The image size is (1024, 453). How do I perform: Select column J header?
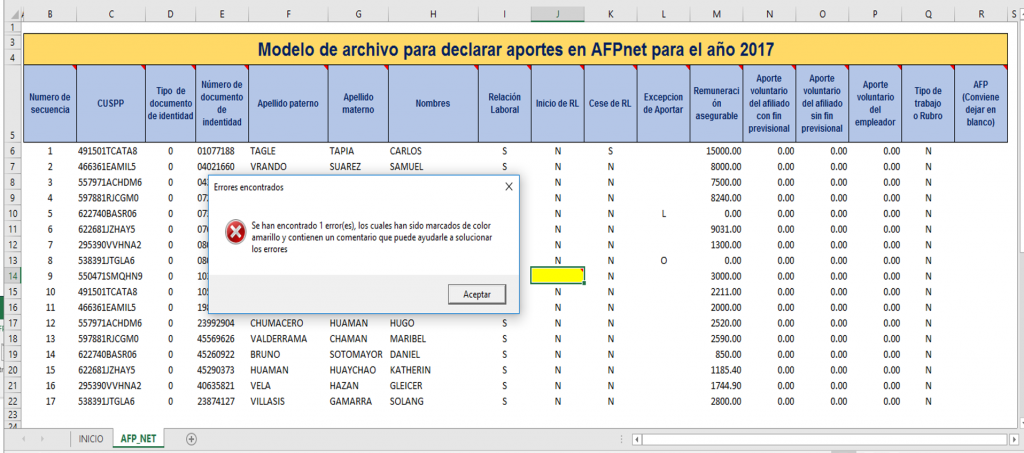pyautogui.click(x=557, y=14)
